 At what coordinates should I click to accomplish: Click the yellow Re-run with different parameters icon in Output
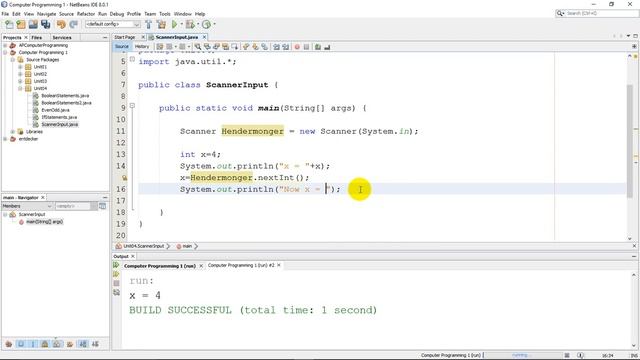click(116, 274)
